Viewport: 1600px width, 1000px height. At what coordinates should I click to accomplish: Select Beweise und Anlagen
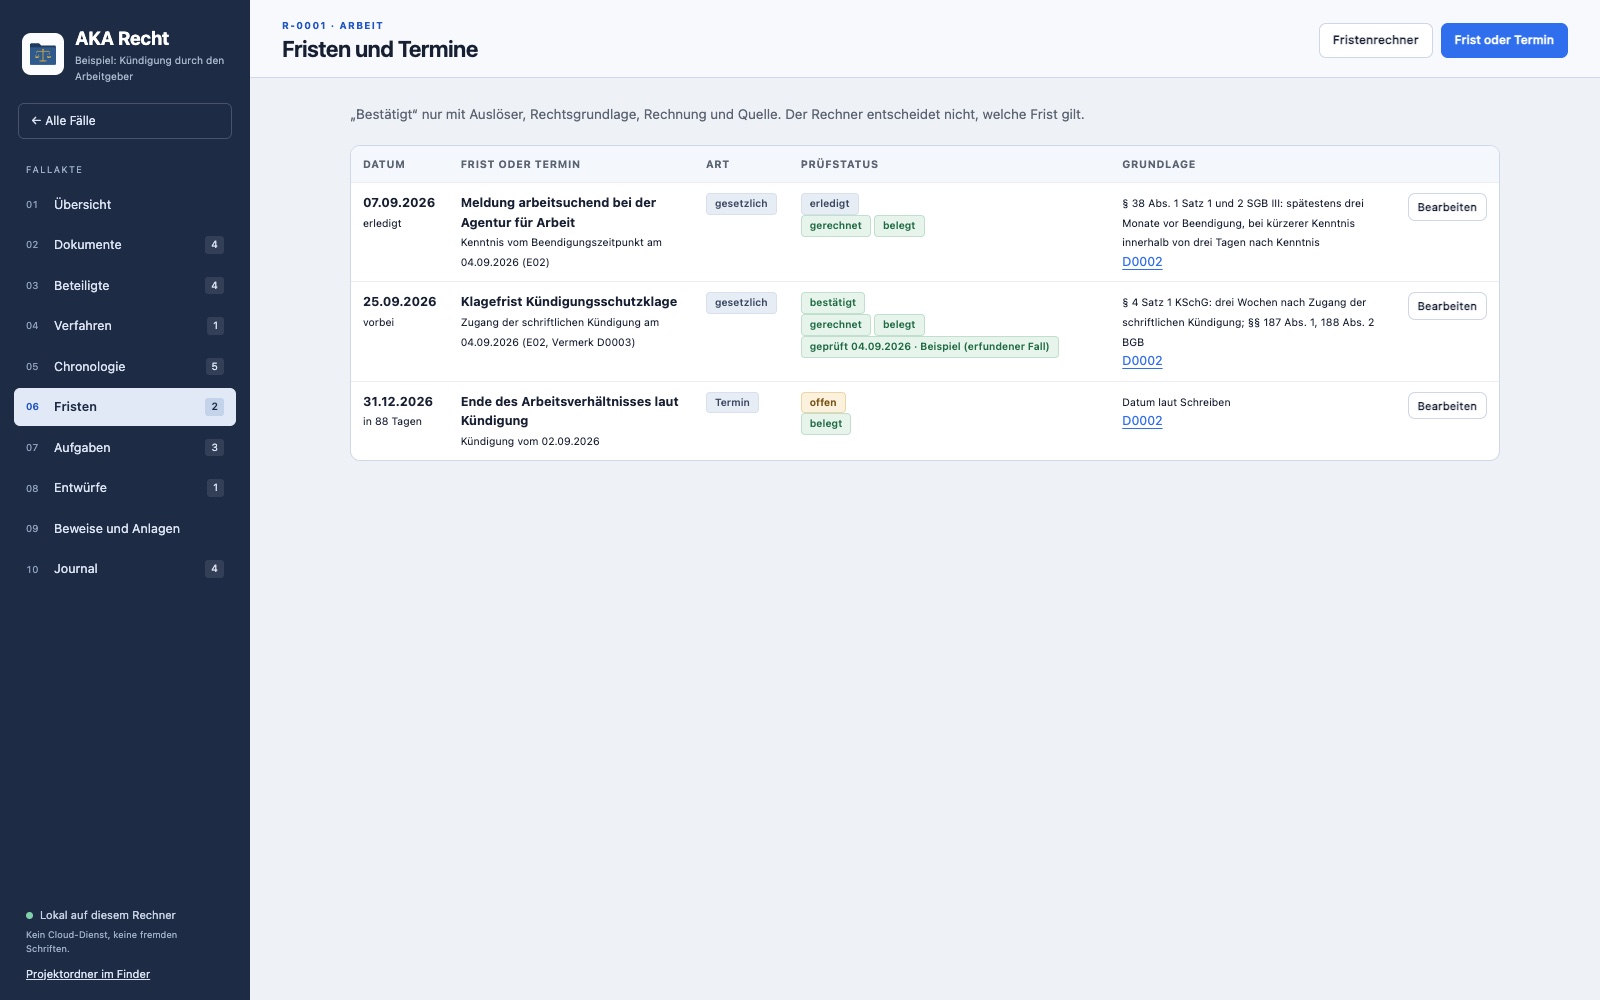(x=125, y=528)
